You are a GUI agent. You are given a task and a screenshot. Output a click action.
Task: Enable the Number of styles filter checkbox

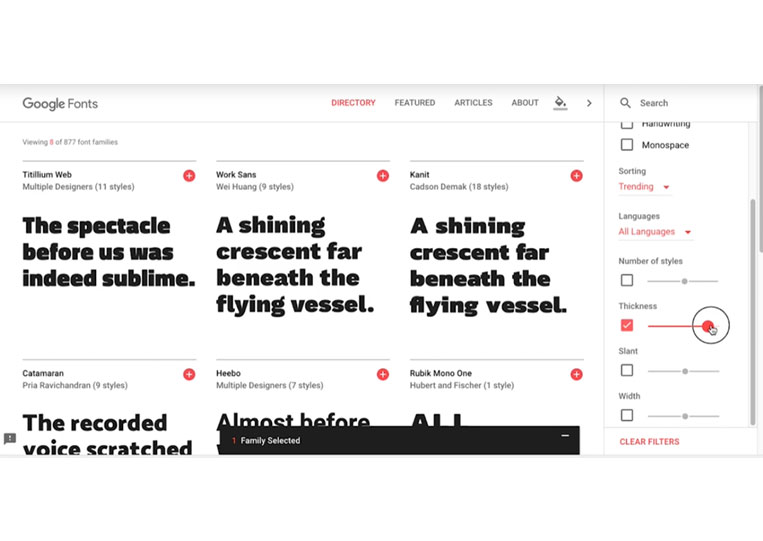click(x=627, y=280)
